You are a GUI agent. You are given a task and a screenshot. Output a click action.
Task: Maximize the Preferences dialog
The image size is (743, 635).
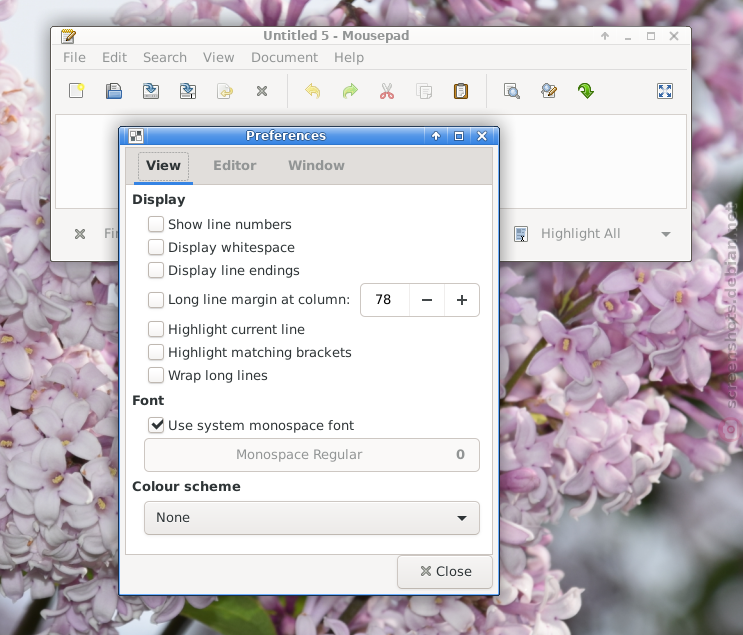(459, 136)
